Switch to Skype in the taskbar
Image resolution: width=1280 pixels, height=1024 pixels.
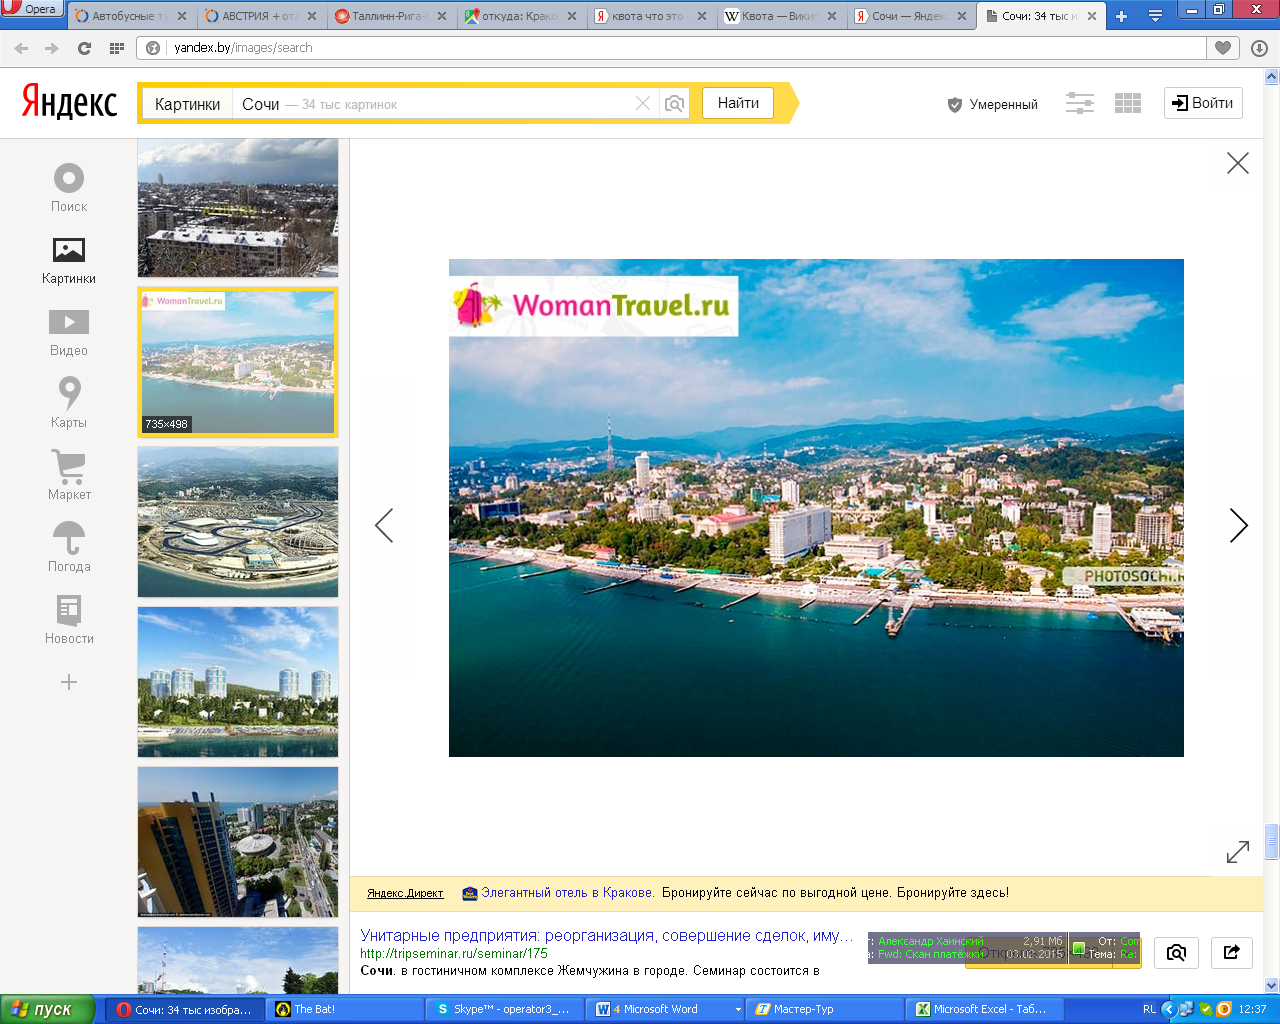click(x=506, y=1010)
